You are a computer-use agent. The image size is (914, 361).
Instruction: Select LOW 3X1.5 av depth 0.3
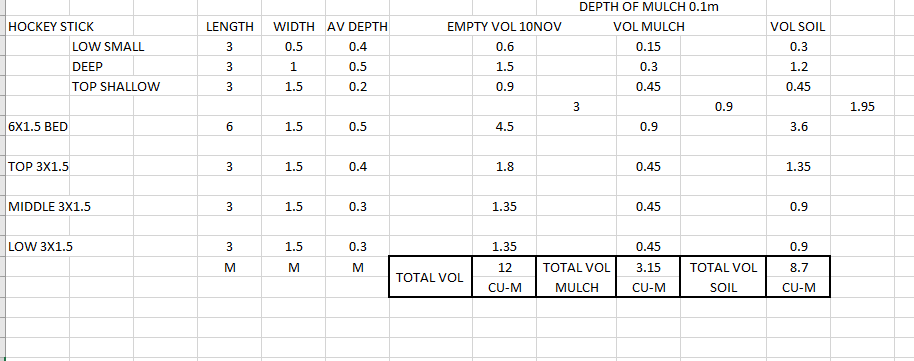[357, 246]
